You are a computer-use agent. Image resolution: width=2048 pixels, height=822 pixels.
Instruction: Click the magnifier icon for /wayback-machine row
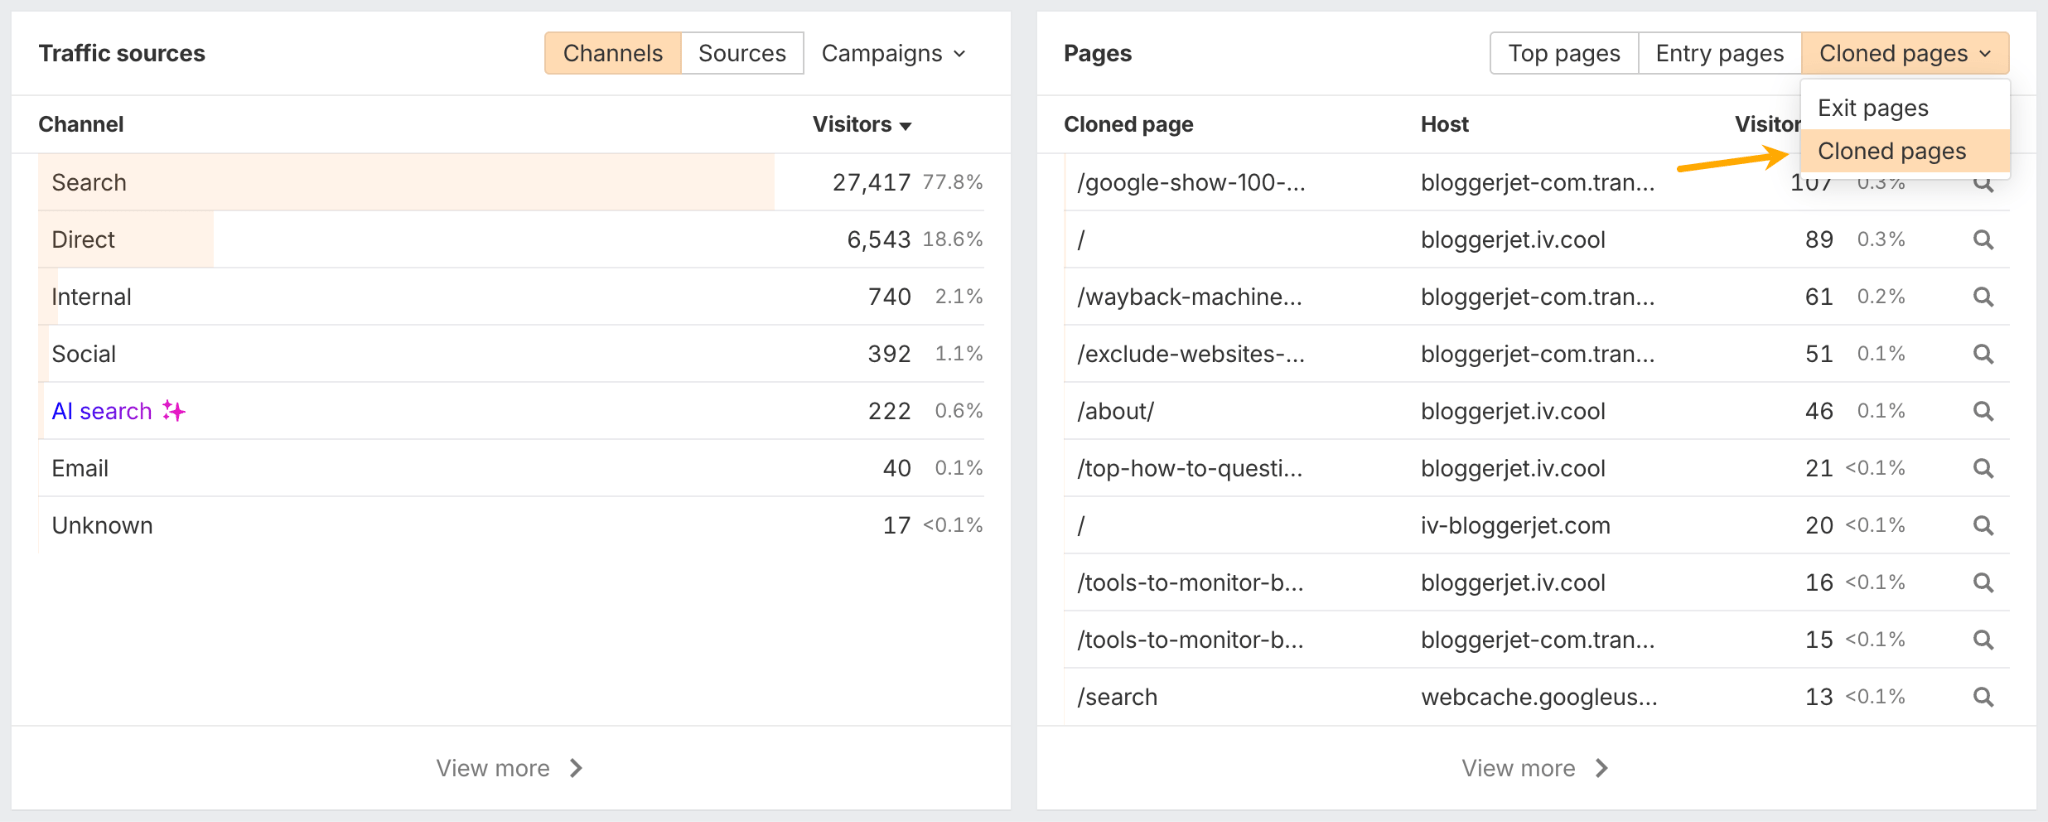point(1983,297)
